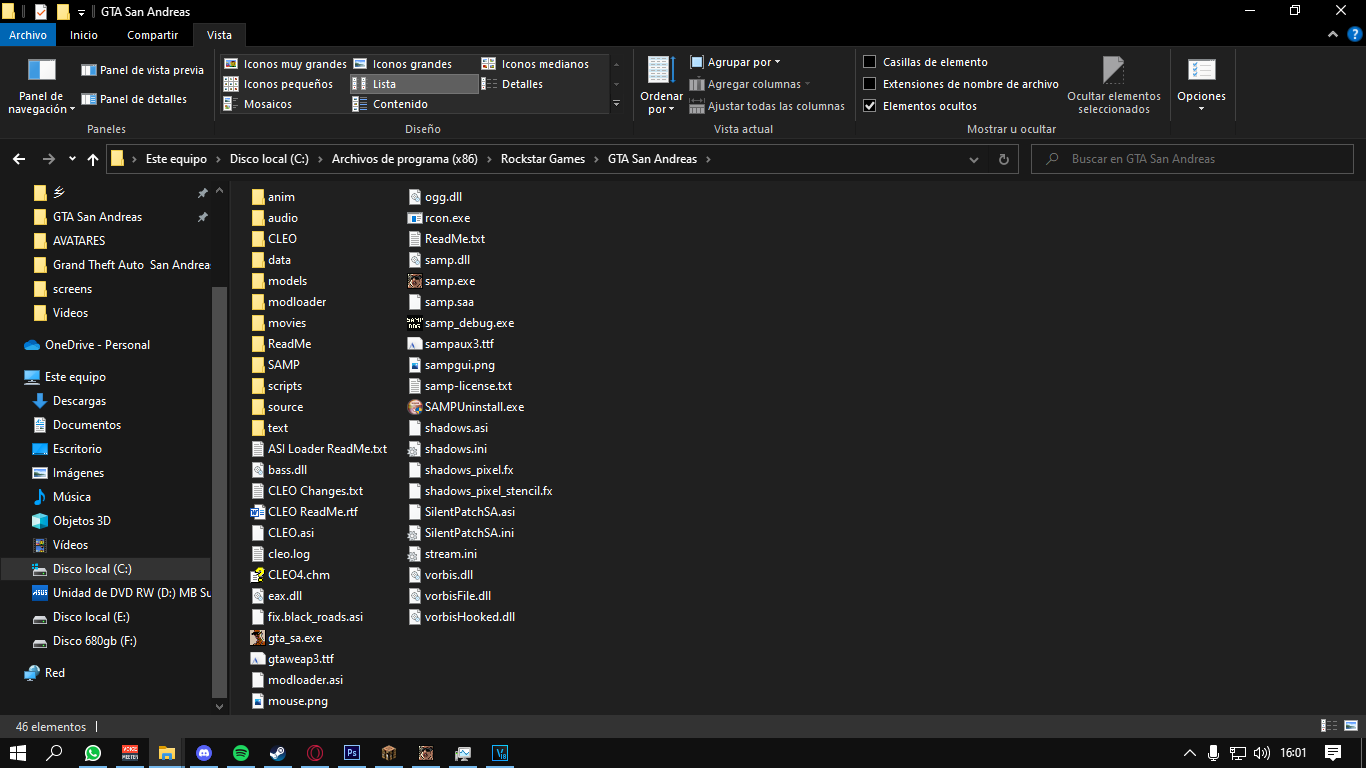Open the notification center button
Viewport: 1366px width, 768px height.
1332,753
